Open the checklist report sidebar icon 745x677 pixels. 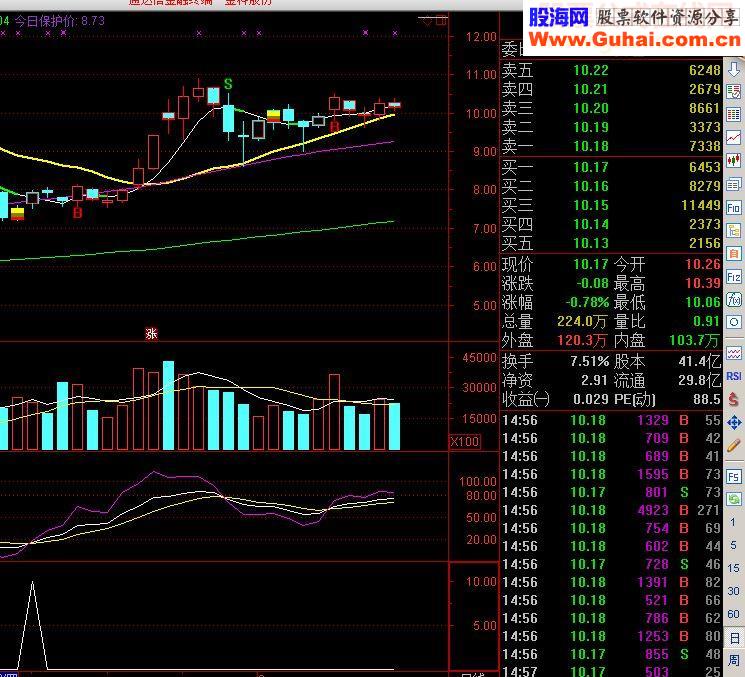pos(734,92)
